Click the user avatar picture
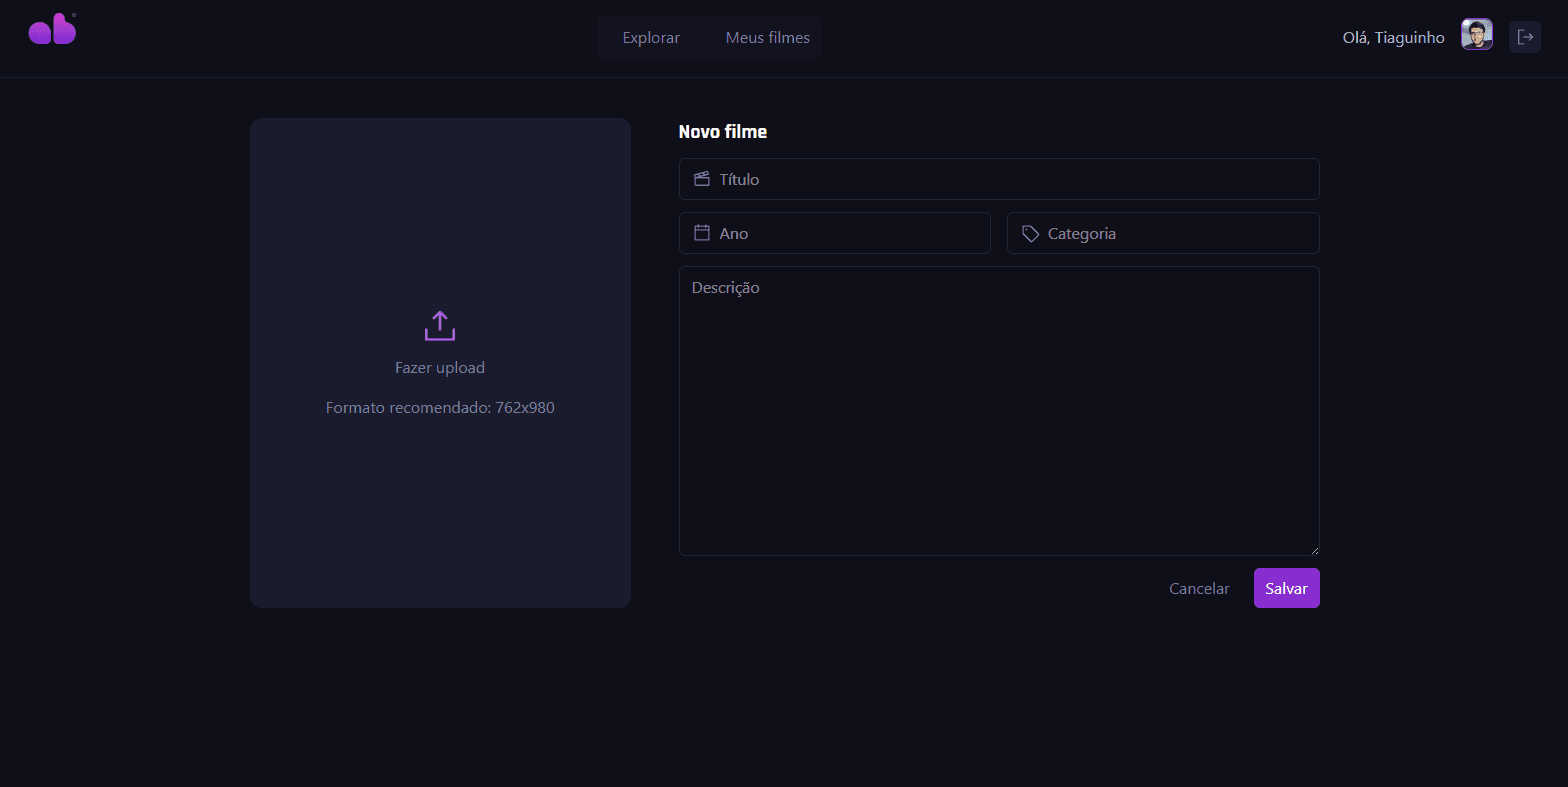1568x787 pixels. [1476, 35]
